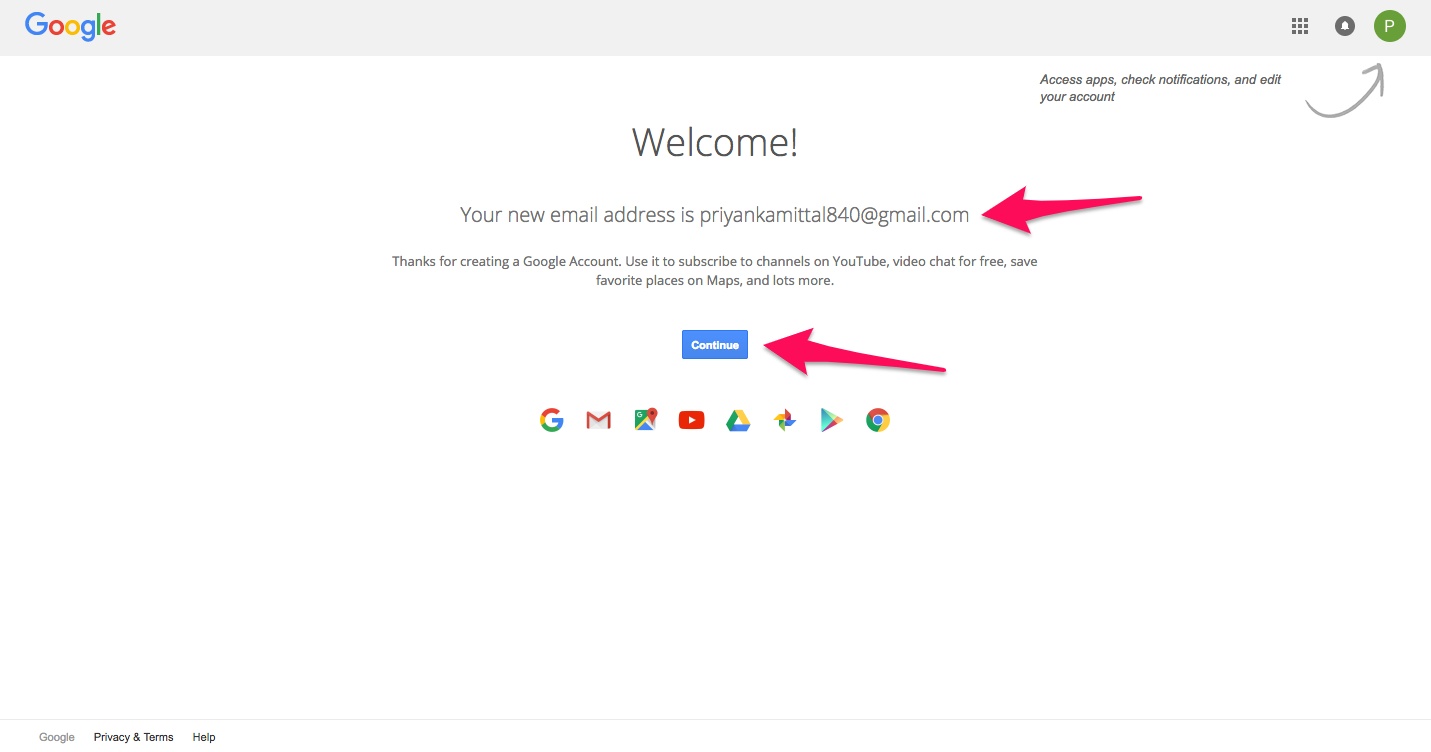This screenshot has width=1431, height=752.
Task: Click the Welcome! heading
Action: click(715, 143)
